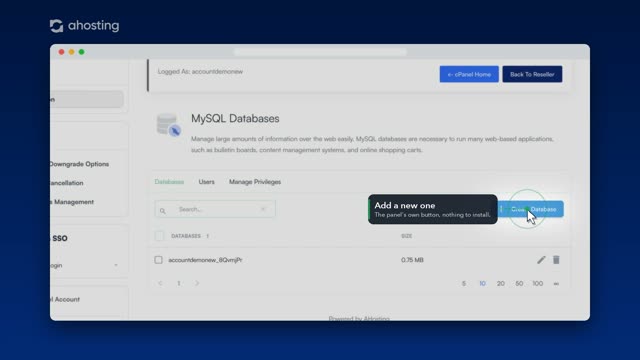Set page size to 10
The image size is (640, 360).
482,283
